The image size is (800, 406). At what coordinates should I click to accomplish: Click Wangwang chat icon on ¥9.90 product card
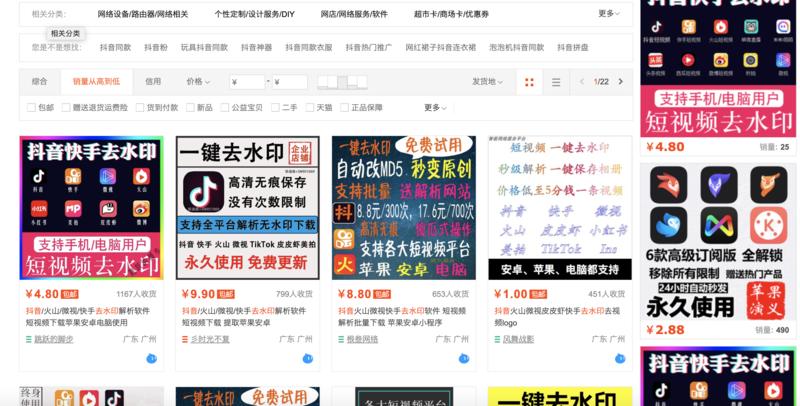(308, 359)
